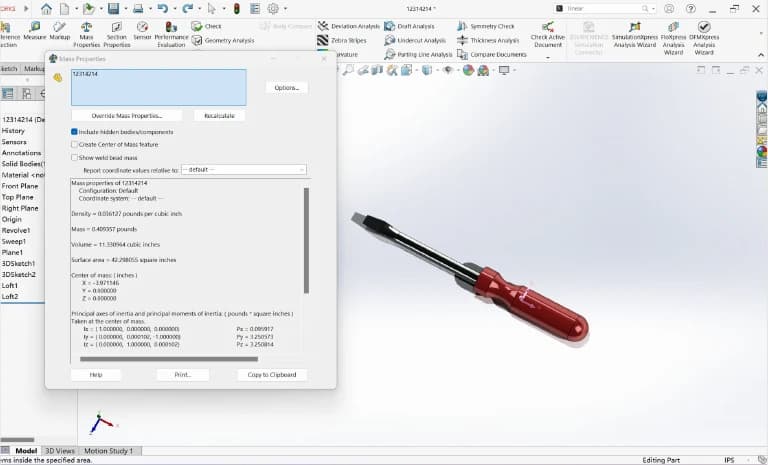Expand the New document dropdown arrow

[76, 8]
